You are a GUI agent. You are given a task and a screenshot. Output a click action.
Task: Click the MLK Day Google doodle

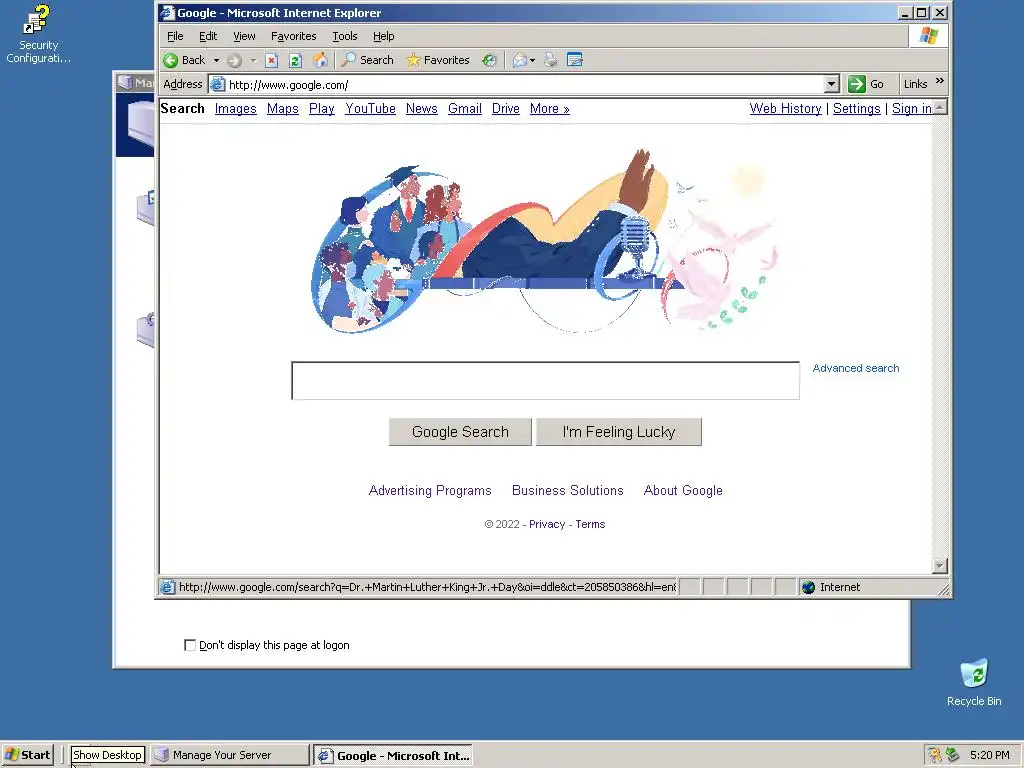click(545, 242)
